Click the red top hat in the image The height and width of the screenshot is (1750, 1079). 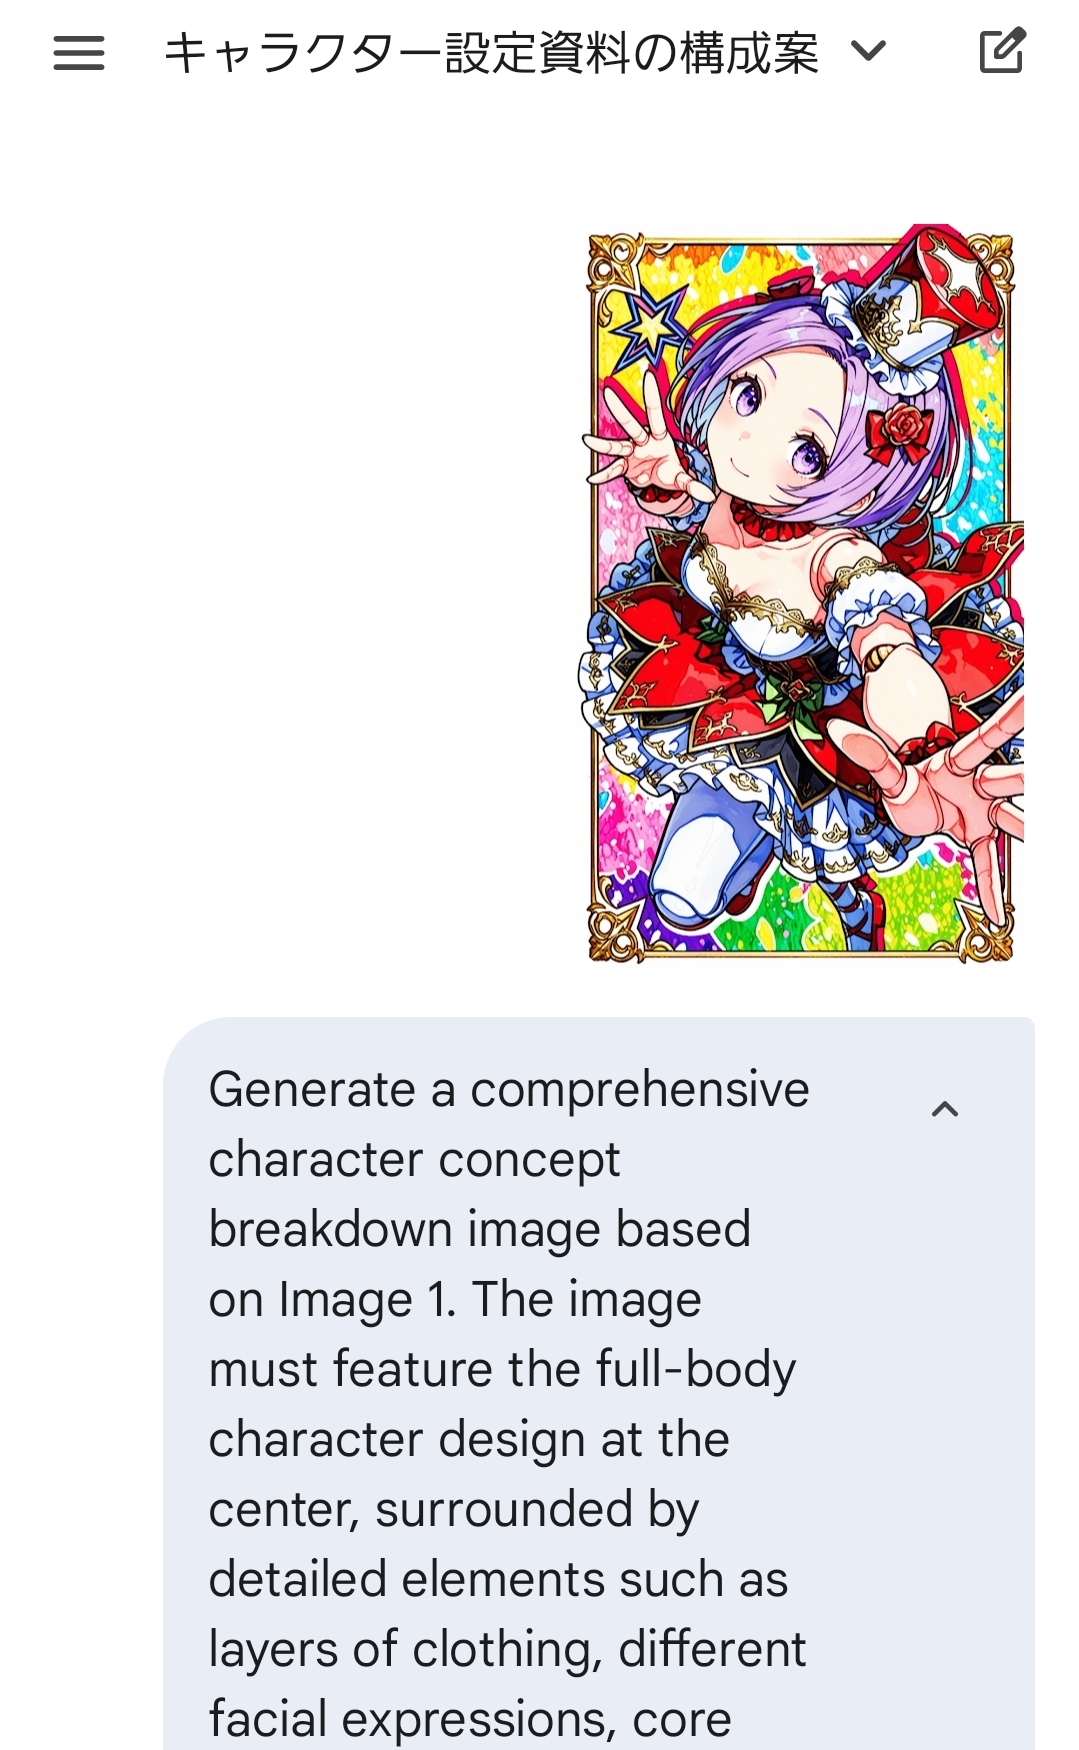(x=945, y=288)
